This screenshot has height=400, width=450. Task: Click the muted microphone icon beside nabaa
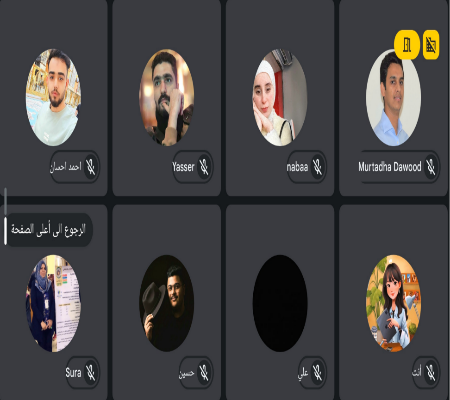coord(317,167)
